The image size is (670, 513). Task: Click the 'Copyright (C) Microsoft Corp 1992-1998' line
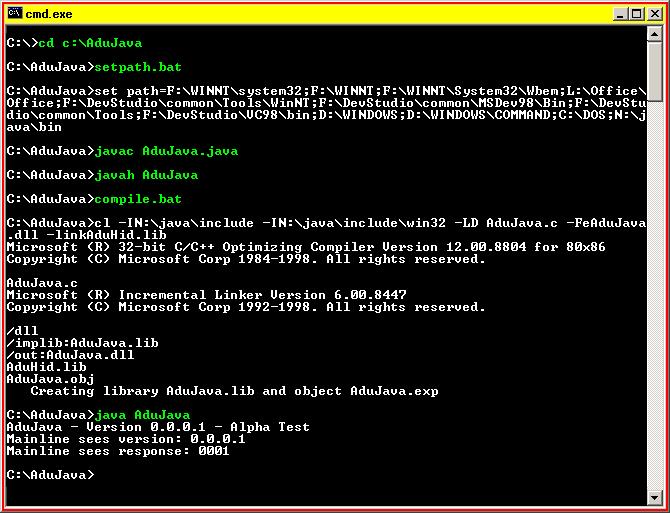click(246, 307)
